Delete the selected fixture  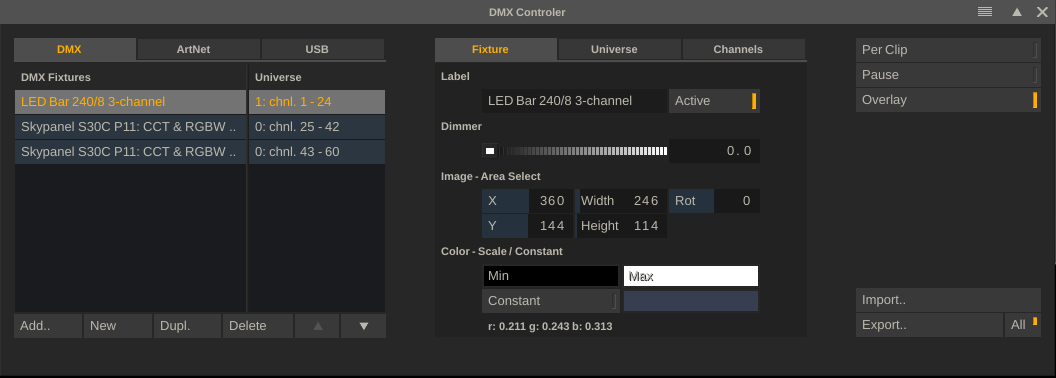coord(258,326)
